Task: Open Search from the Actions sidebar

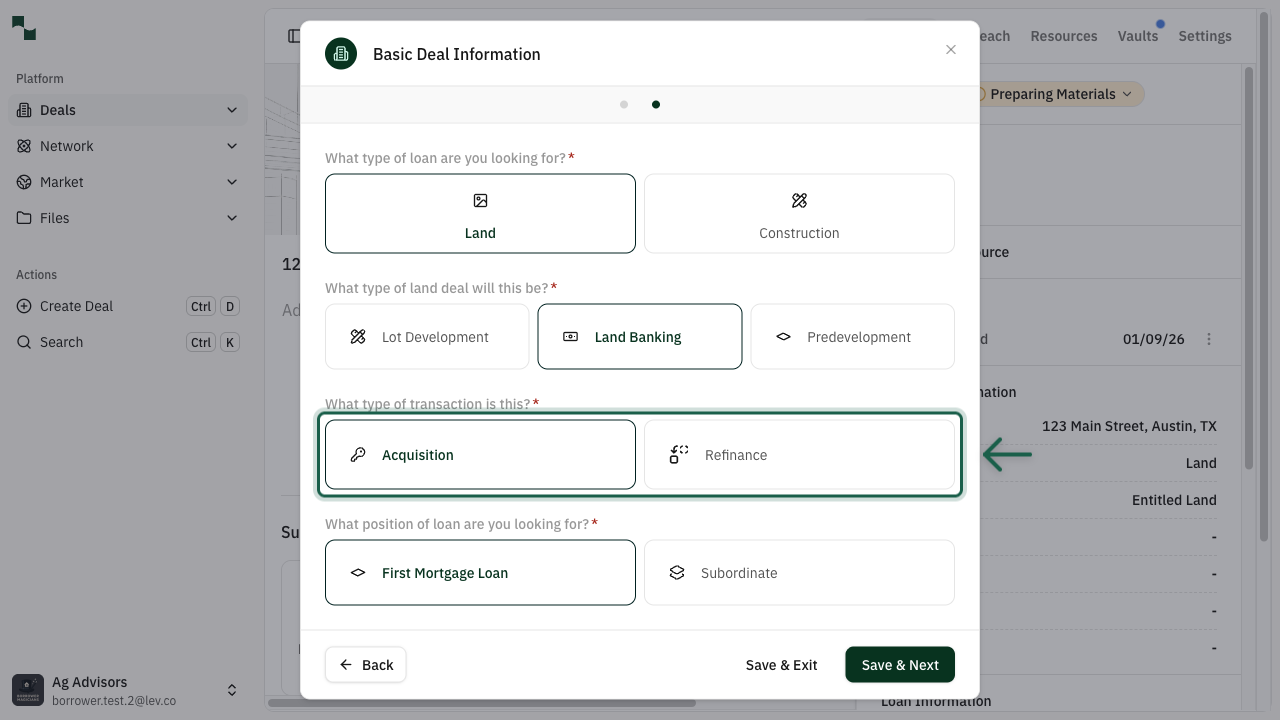Action: click(x=62, y=341)
